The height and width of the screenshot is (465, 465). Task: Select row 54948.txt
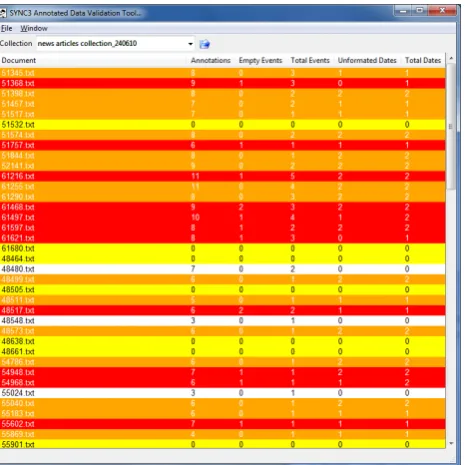223,373
